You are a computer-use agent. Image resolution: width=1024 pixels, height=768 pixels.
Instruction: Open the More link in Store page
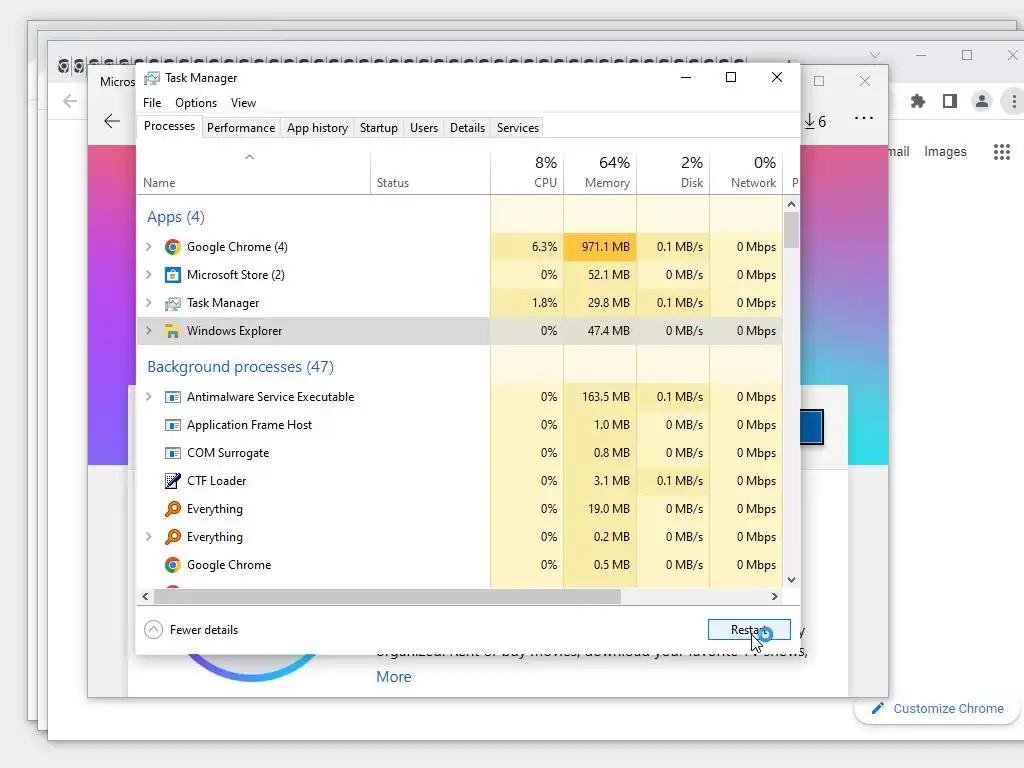(x=394, y=677)
